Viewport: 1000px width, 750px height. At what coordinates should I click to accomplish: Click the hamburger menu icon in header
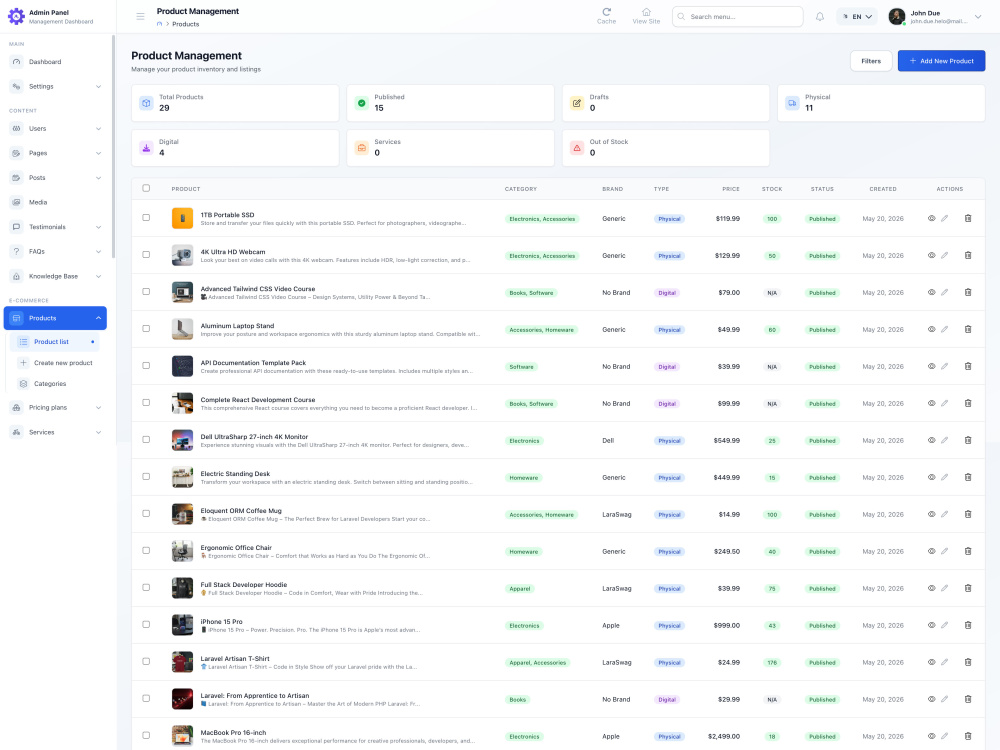(140, 17)
